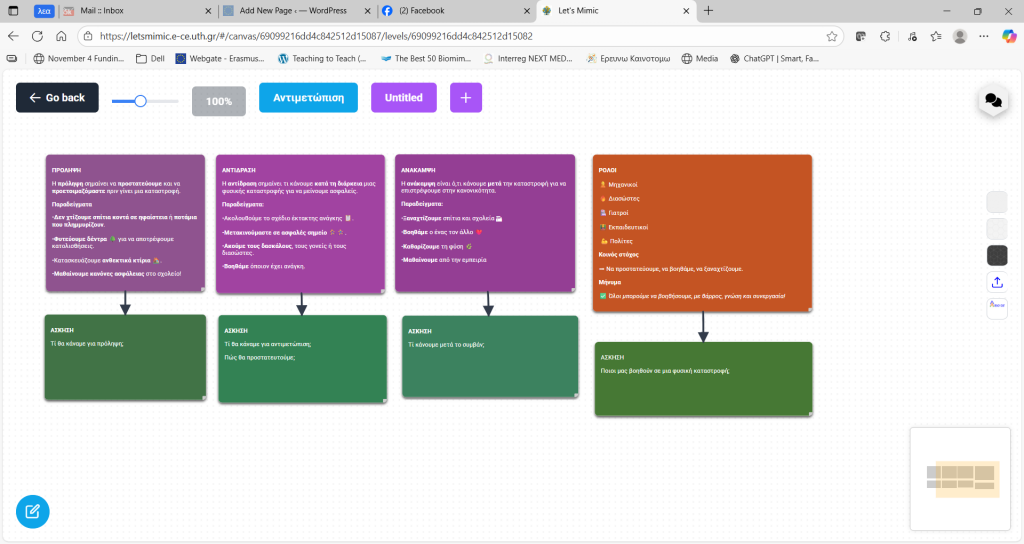Open the browser profile avatar
Image resolution: width=1024 pixels, height=544 pixels.
959,37
